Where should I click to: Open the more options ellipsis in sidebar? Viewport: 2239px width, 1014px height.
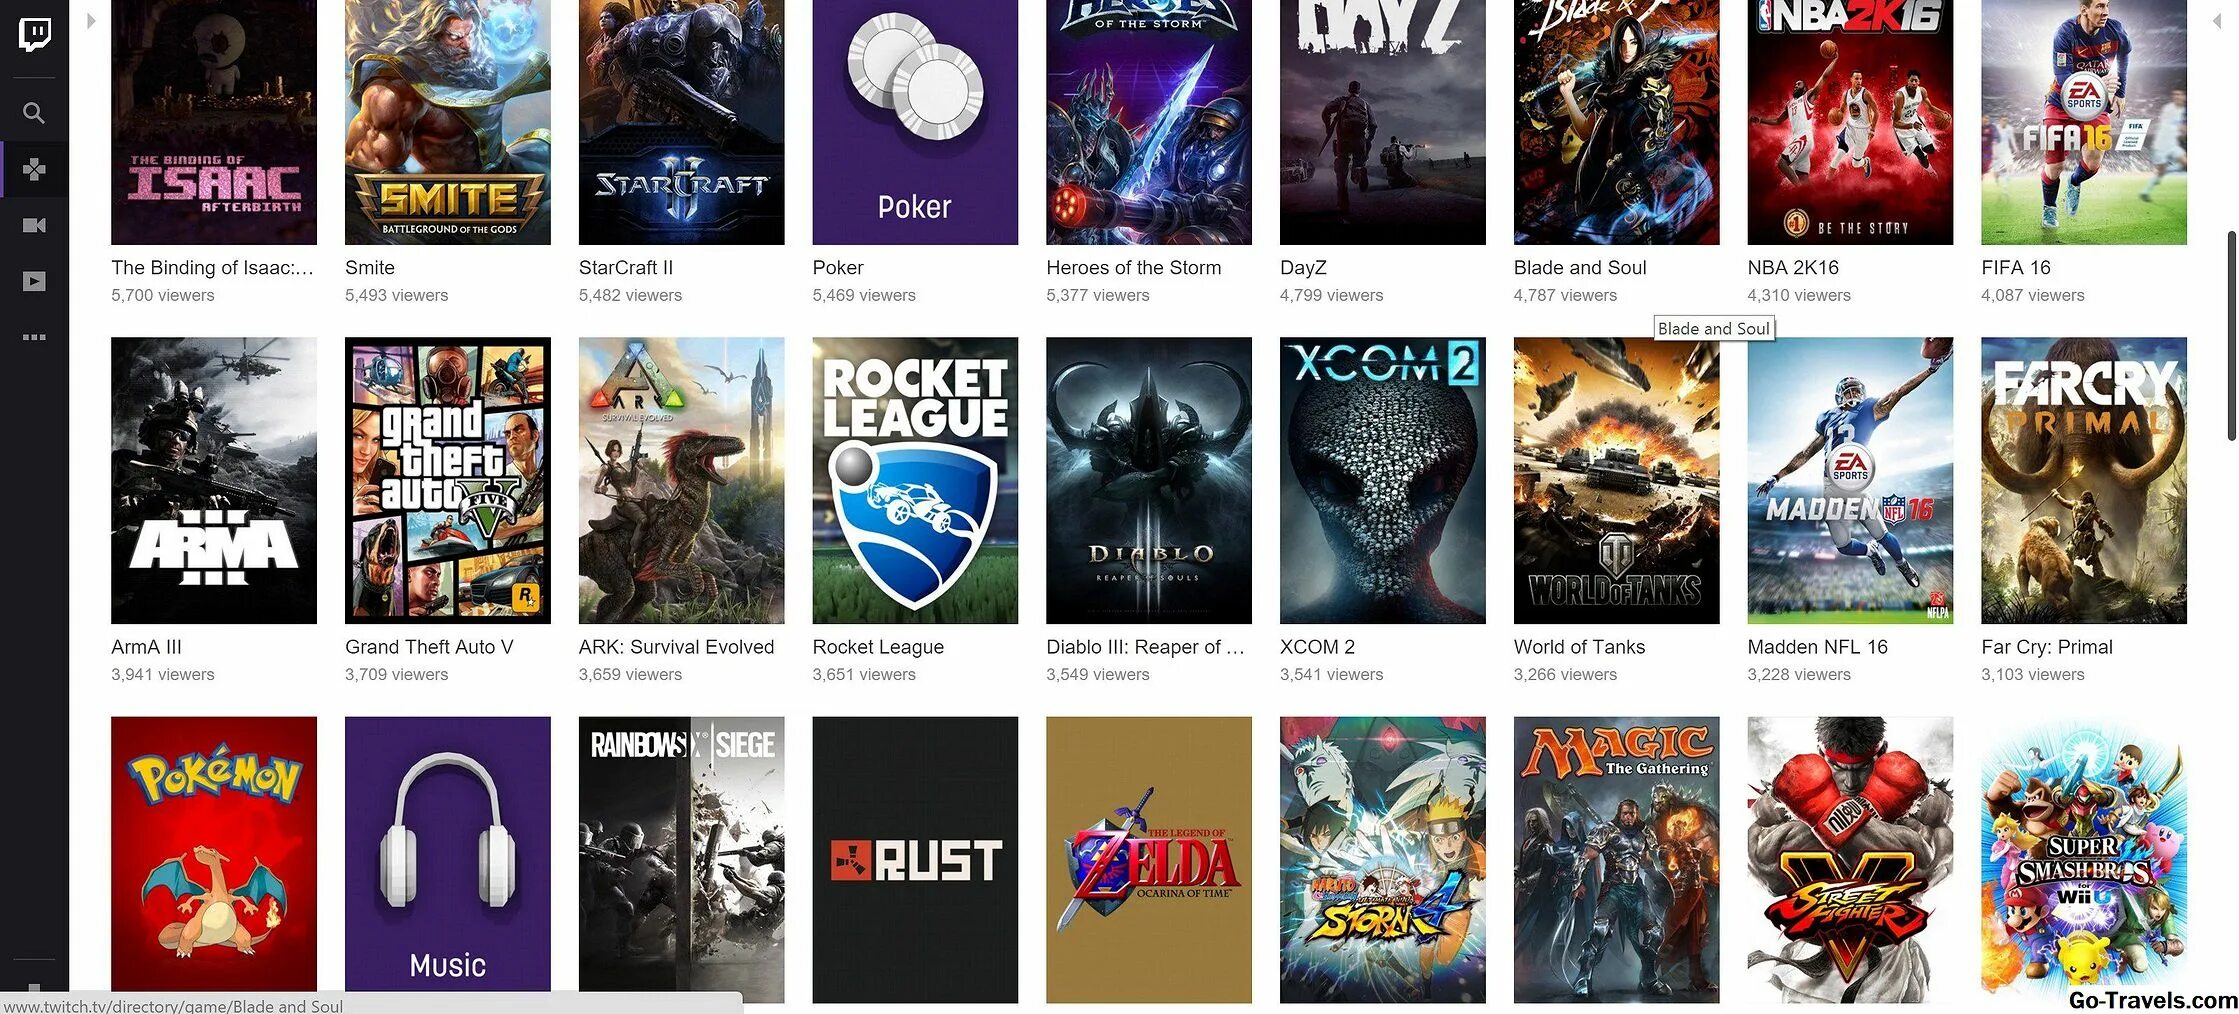34,337
